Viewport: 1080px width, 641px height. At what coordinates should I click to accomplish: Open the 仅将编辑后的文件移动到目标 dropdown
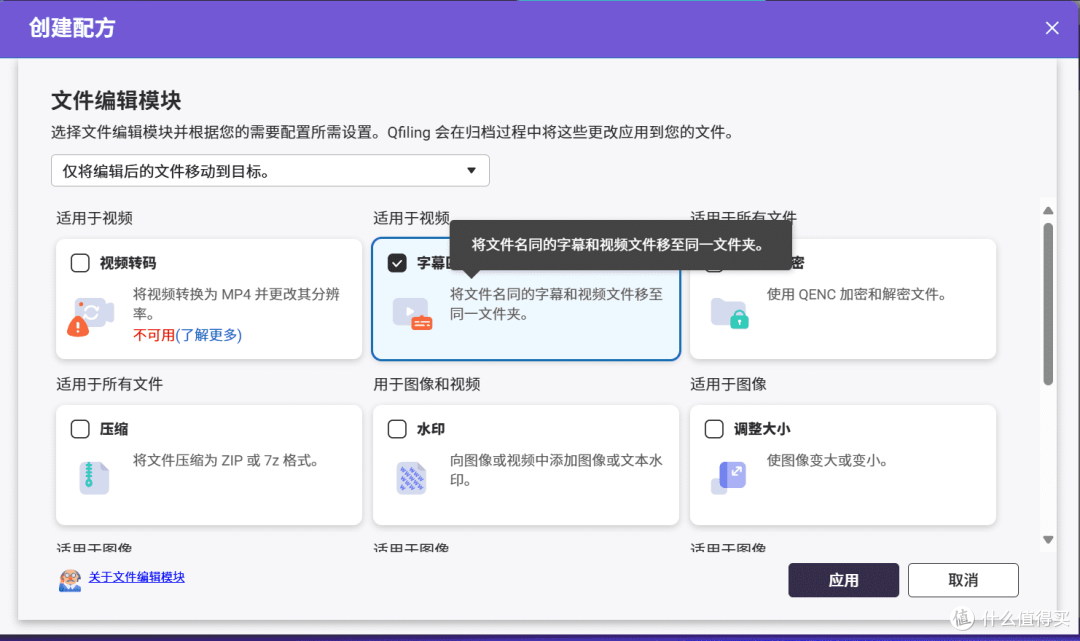tap(270, 171)
